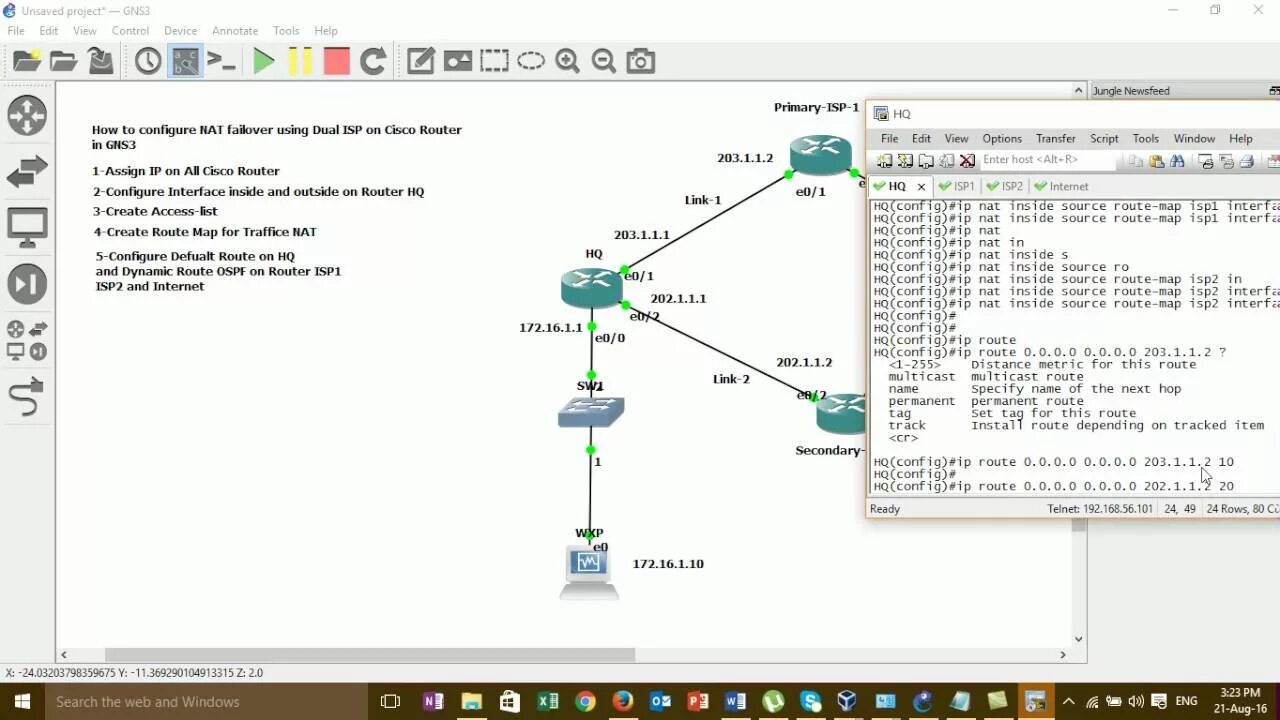Select the HQ router in topology
Viewport: 1280px width, 720px height.
click(x=591, y=288)
